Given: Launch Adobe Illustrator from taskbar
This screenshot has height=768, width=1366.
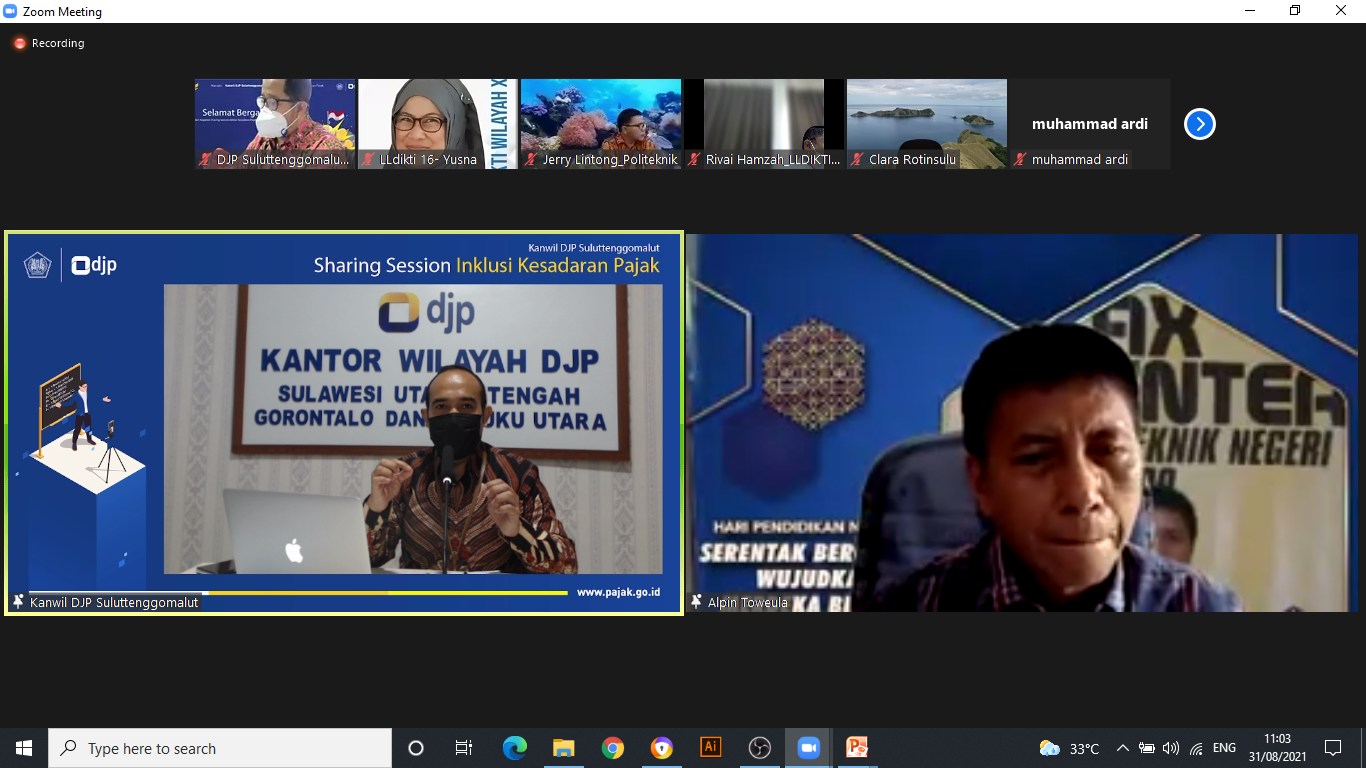Looking at the screenshot, I should tap(711, 748).
